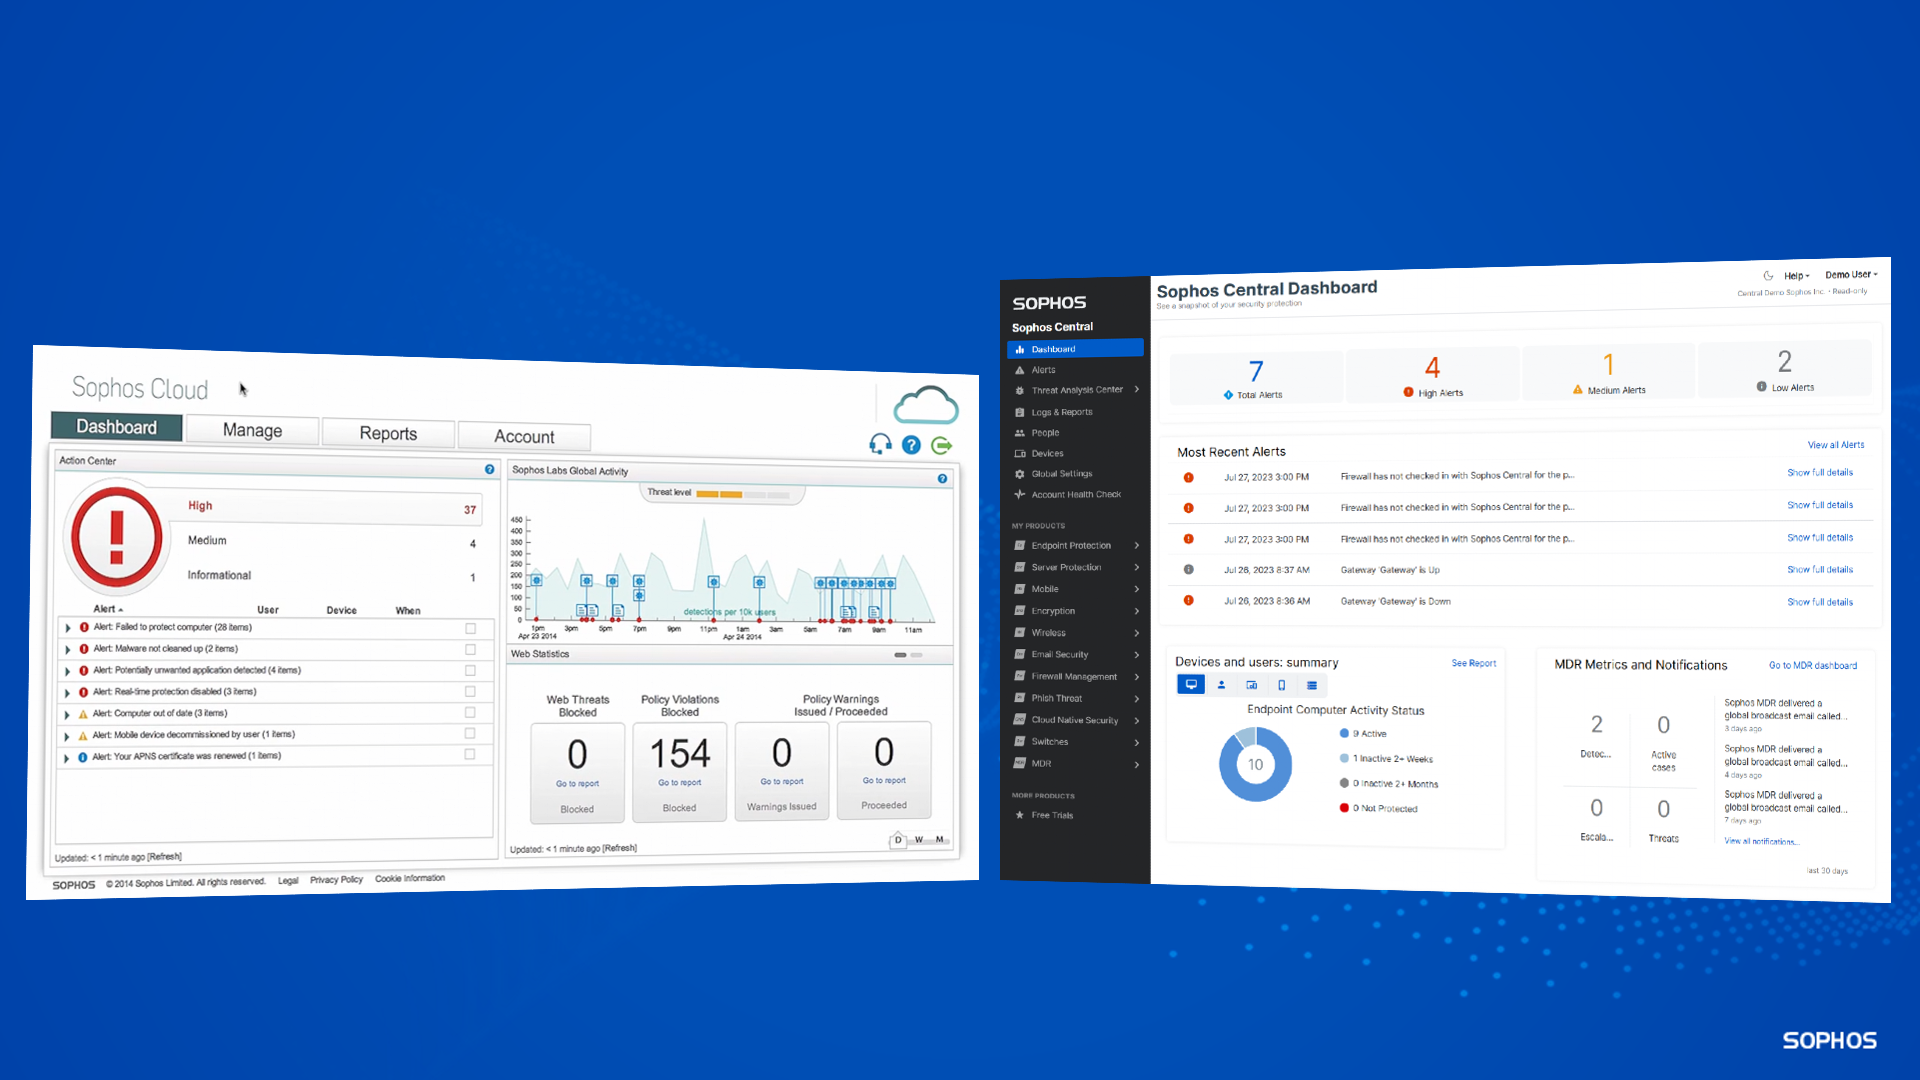Select the mobile device icon in Devices summary
Image resolution: width=1920 pixels, height=1080 pixels.
coord(1281,685)
